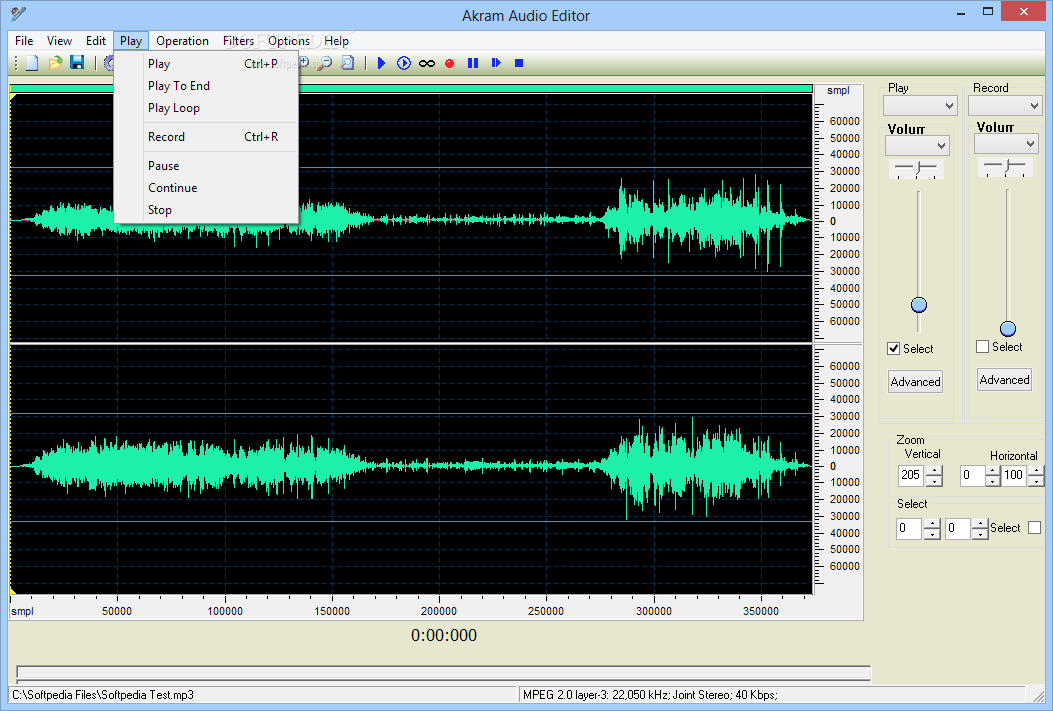Start playback with the blue Play icon
Viewport: 1053px width, 711px height.
[x=381, y=63]
